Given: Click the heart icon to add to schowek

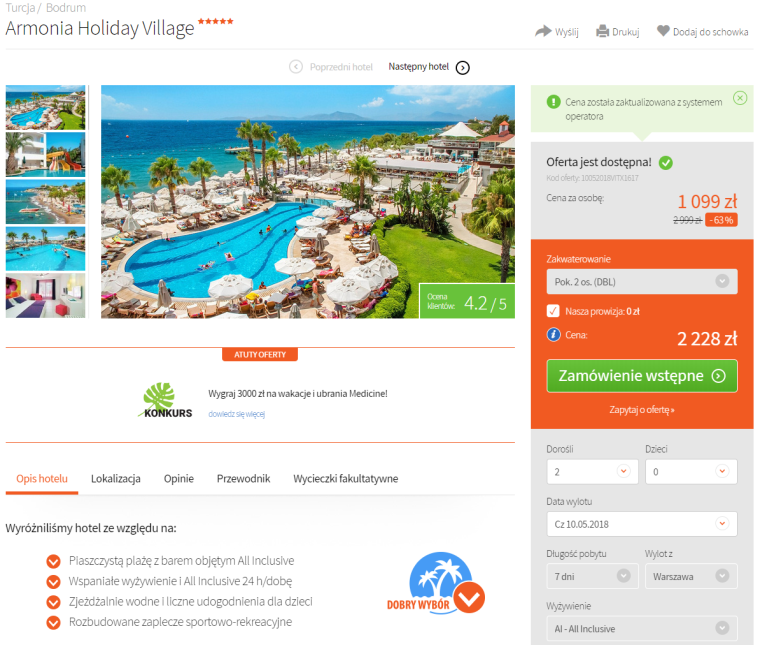Looking at the screenshot, I should (x=663, y=31).
